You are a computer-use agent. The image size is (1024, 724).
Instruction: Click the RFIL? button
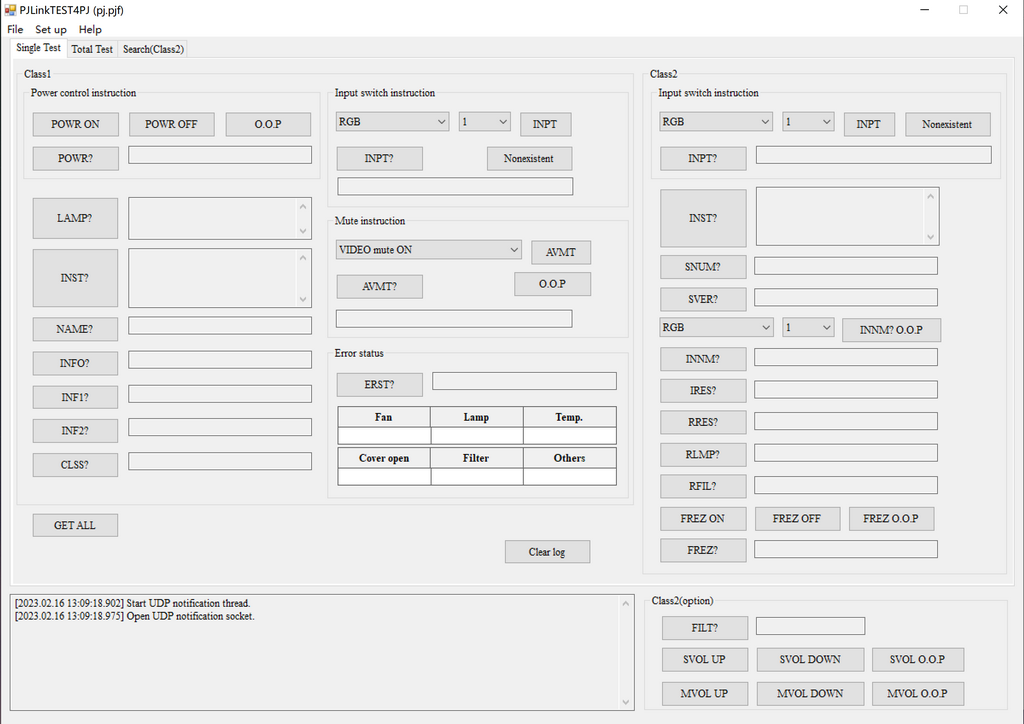pyautogui.click(x=703, y=486)
